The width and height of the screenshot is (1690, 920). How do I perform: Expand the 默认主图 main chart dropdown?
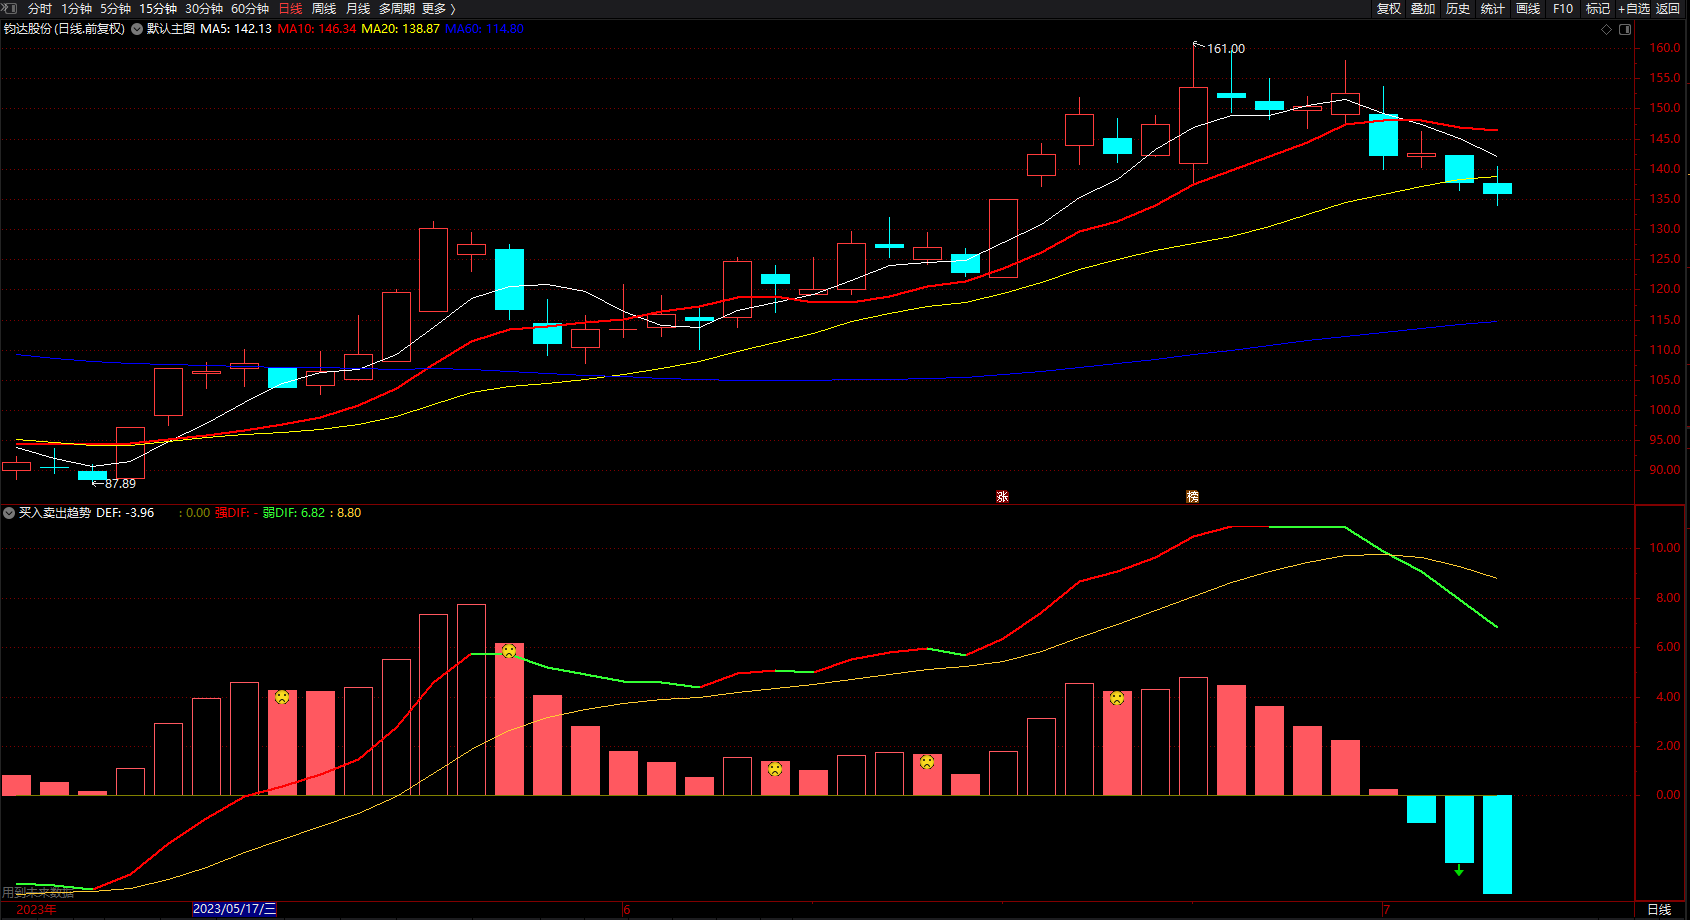(x=137, y=29)
